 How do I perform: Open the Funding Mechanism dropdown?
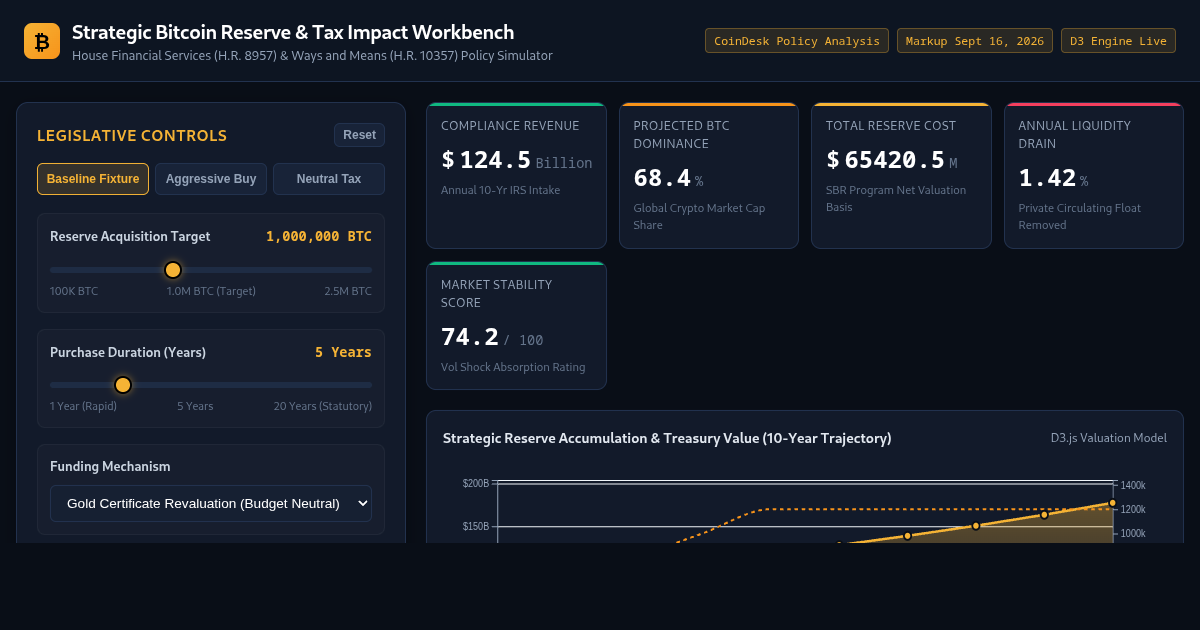211,503
